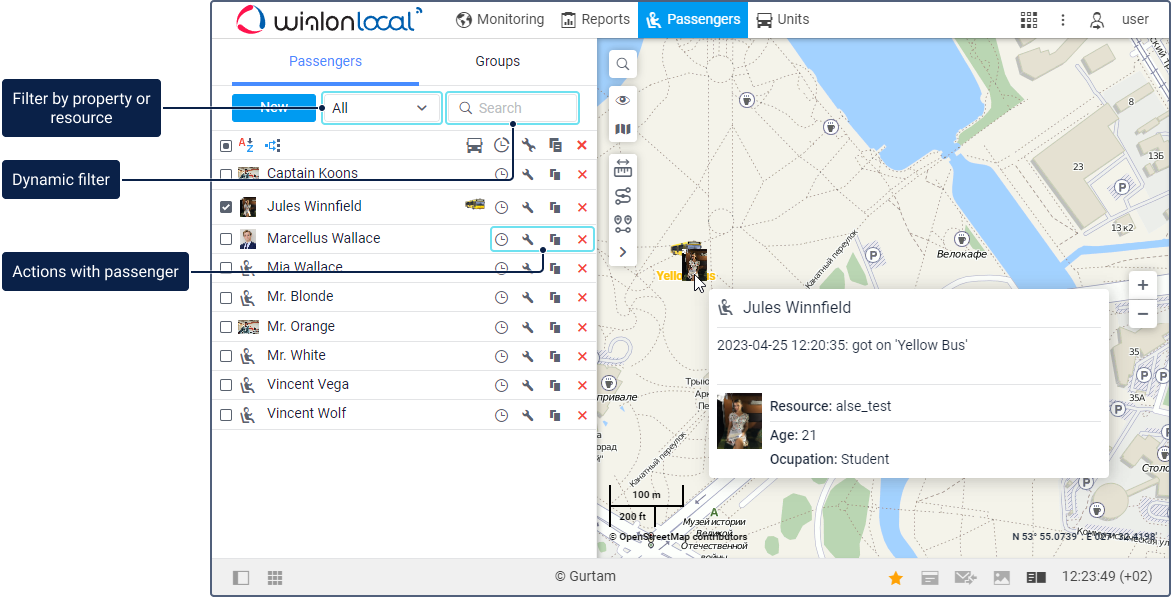
Task: Click the header copy icon
Action: click(x=555, y=146)
